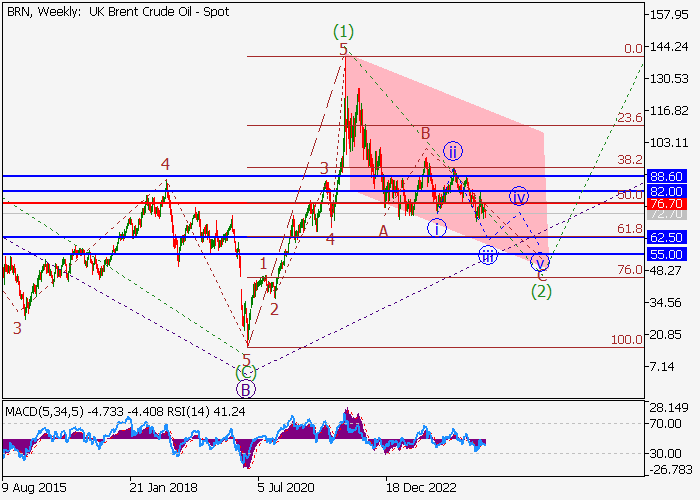
Task: Click the chart title 'BRN, Weekly: UK Brent Crude Oil - Spot'
Action: point(118,12)
